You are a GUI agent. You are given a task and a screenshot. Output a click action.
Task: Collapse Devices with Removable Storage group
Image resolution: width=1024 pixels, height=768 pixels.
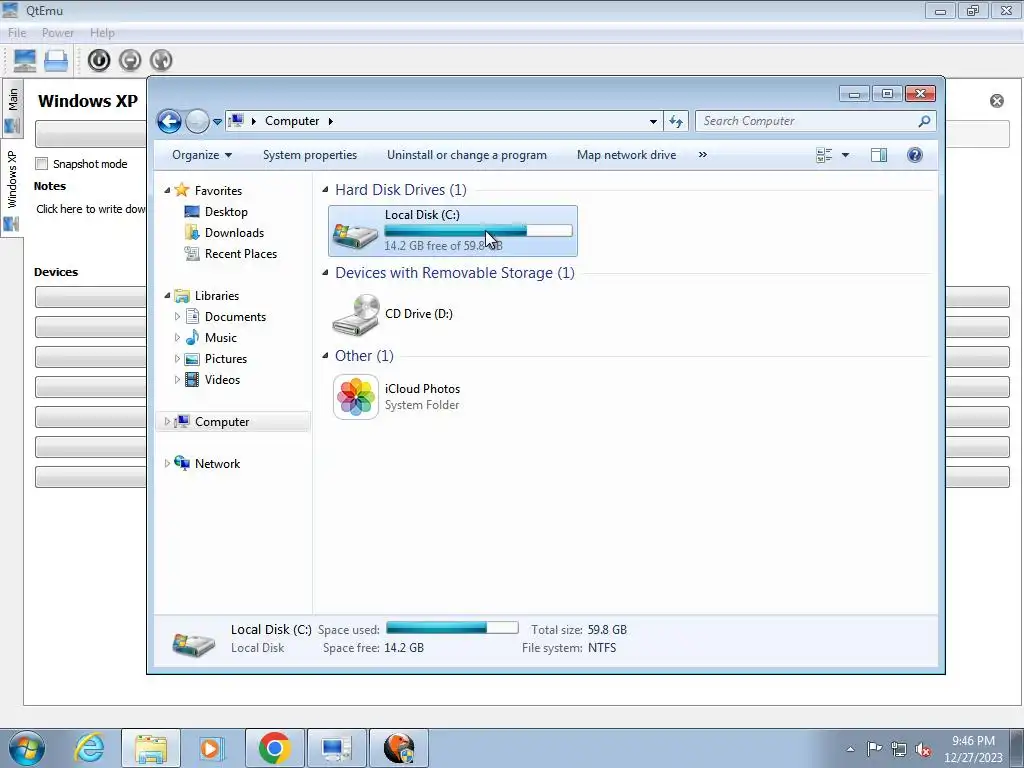click(x=325, y=273)
